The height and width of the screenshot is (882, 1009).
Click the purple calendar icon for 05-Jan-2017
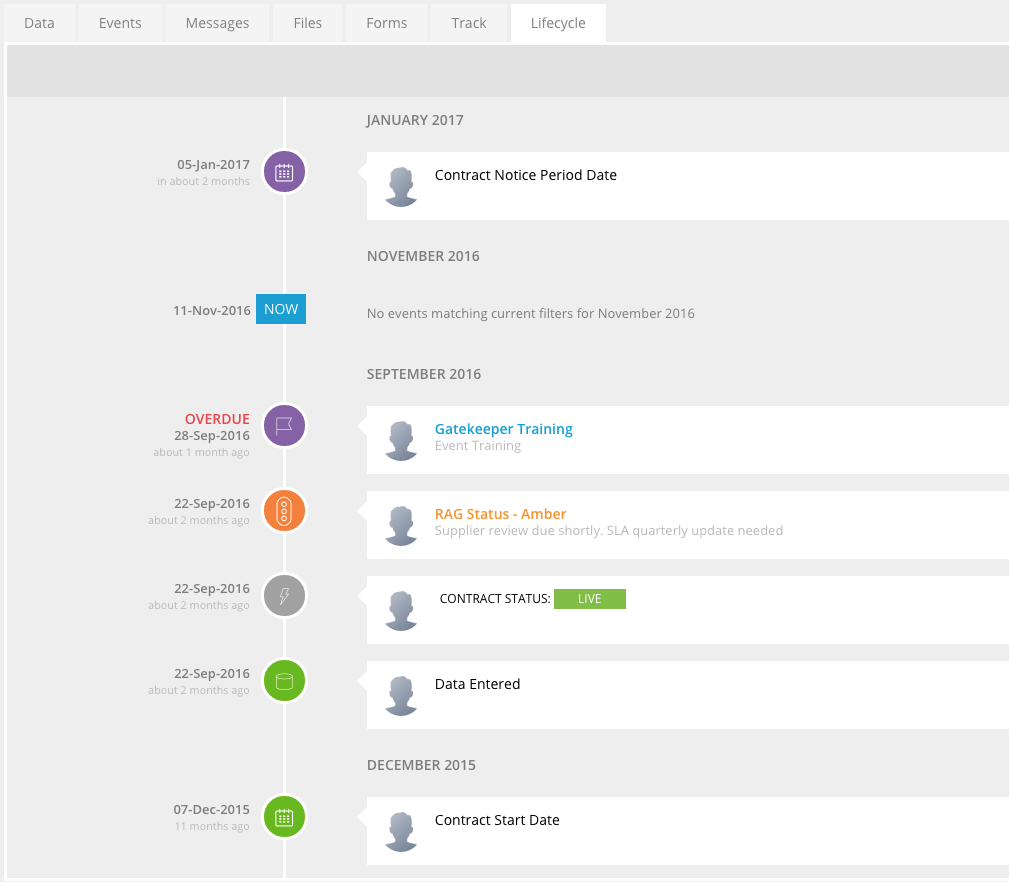[284, 172]
